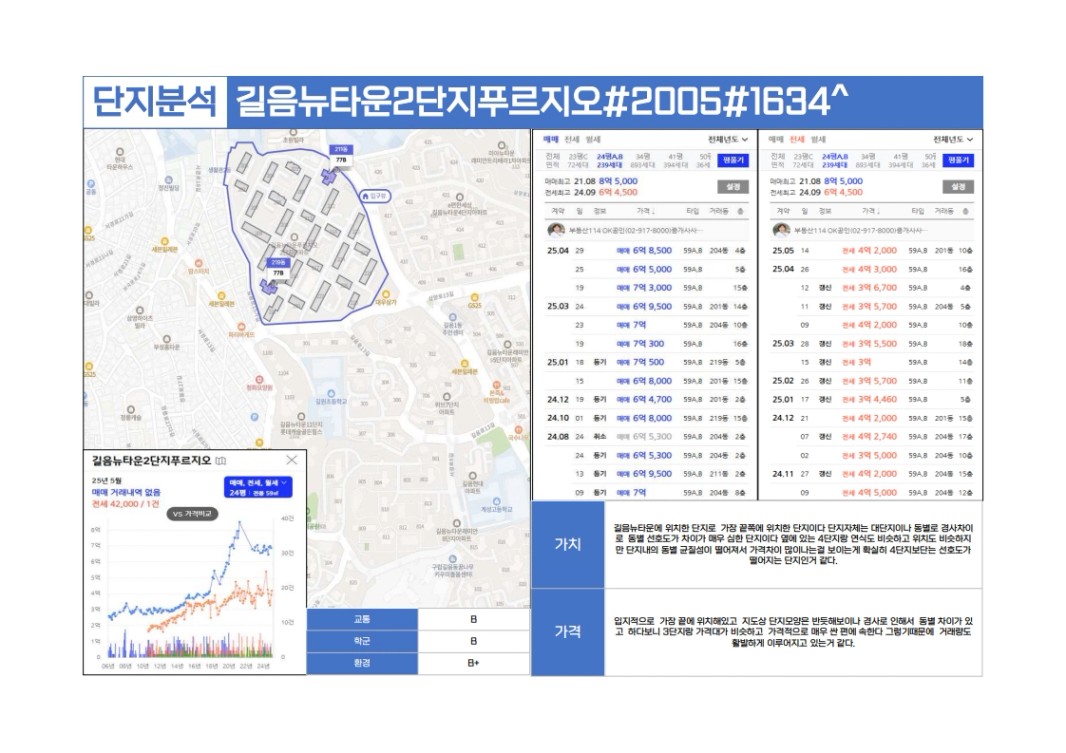Switch to 월세 tab in right price panel

coord(818,139)
